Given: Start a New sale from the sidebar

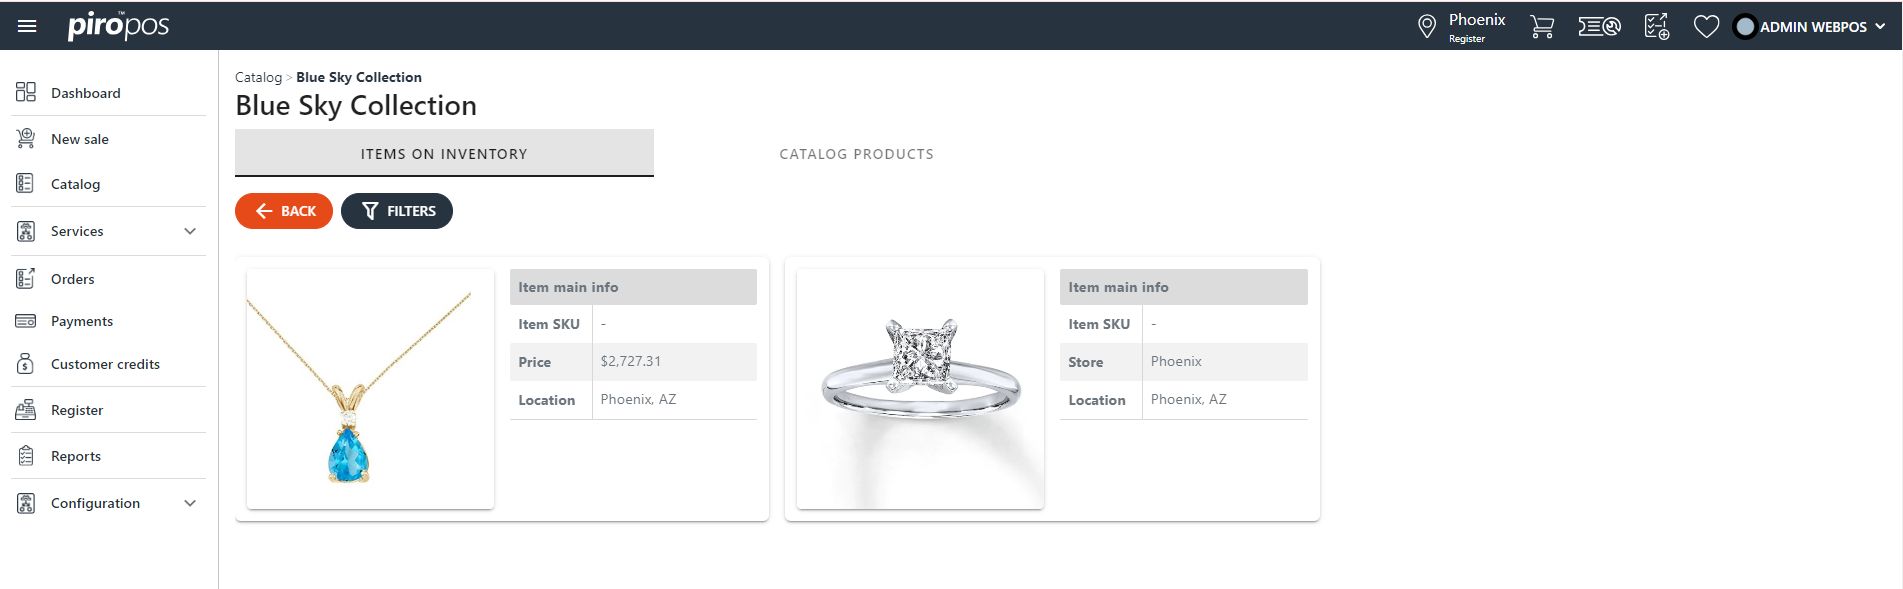Looking at the screenshot, I should click(x=80, y=139).
